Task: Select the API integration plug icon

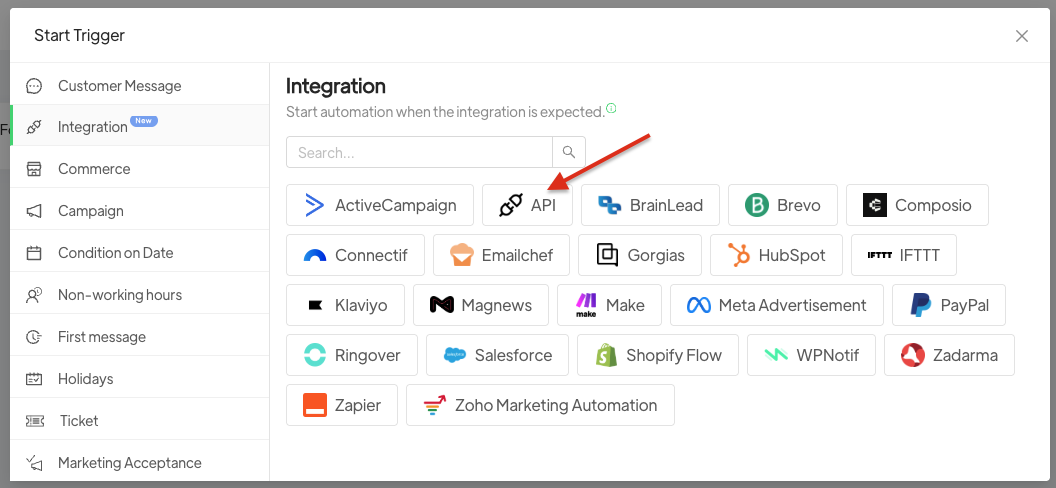Action: pyautogui.click(x=511, y=205)
